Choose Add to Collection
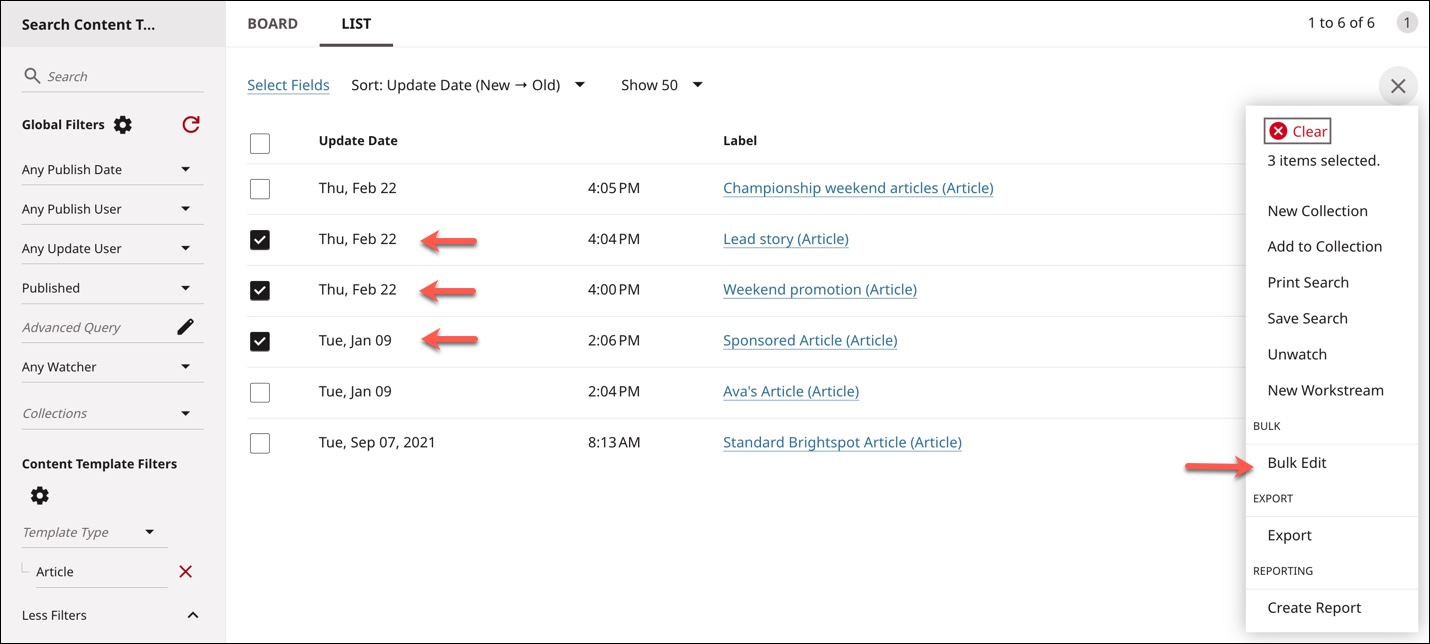Image resolution: width=1430 pixels, height=644 pixels. coord(1324,247)
